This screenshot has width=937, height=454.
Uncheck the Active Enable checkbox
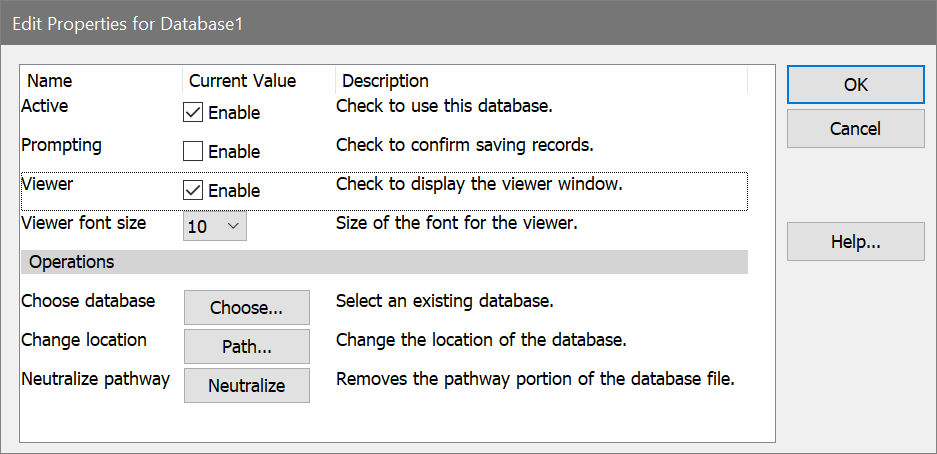click(x=194, y=113)
